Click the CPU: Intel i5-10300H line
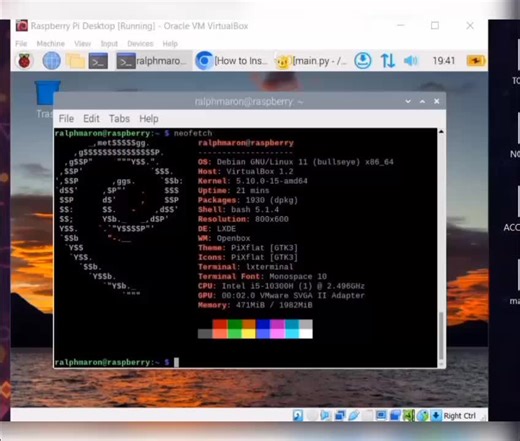This screenshot has width=520, height=441. (281, 286)
